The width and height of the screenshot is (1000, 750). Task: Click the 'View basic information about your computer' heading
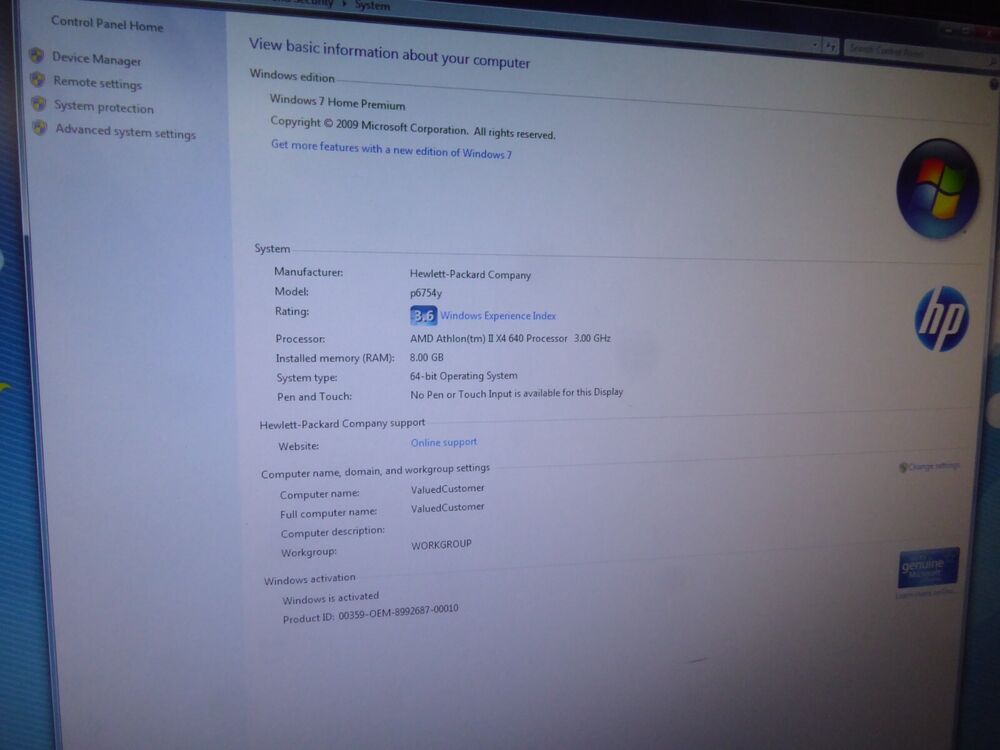tap(389, 54)
